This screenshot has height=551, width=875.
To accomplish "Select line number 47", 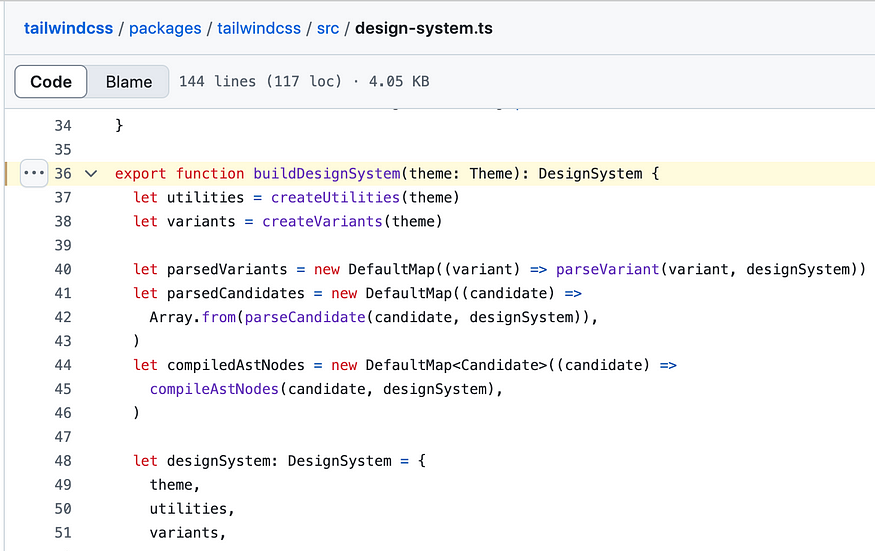I will (x=63, y=437).
